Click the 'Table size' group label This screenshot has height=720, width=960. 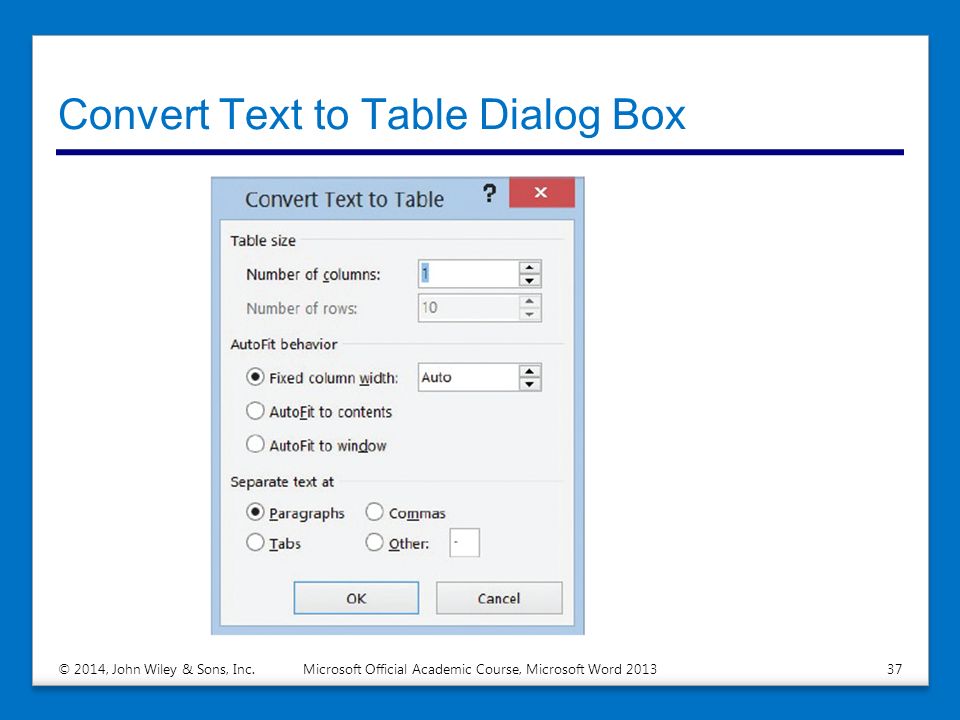[263, 241]
